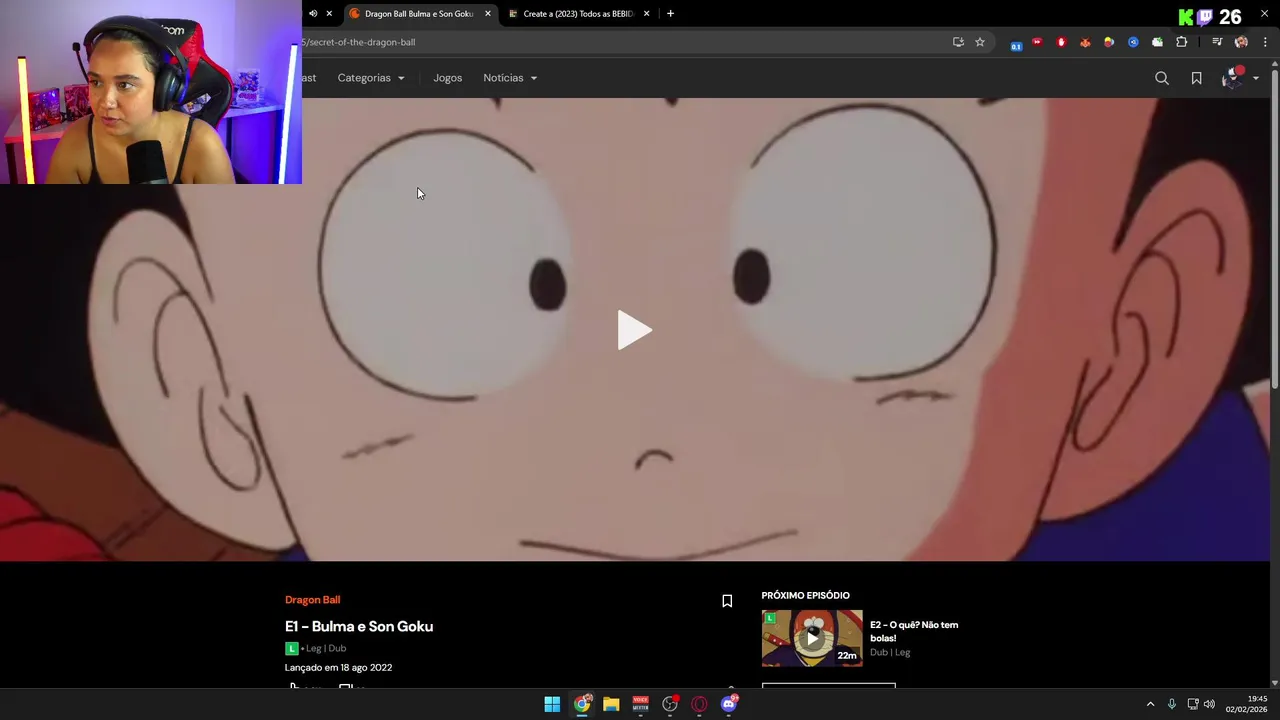Close the Dragon Ball browser tab
The width and height of the screenshot is (1280, 720).
tap(488, 14)
